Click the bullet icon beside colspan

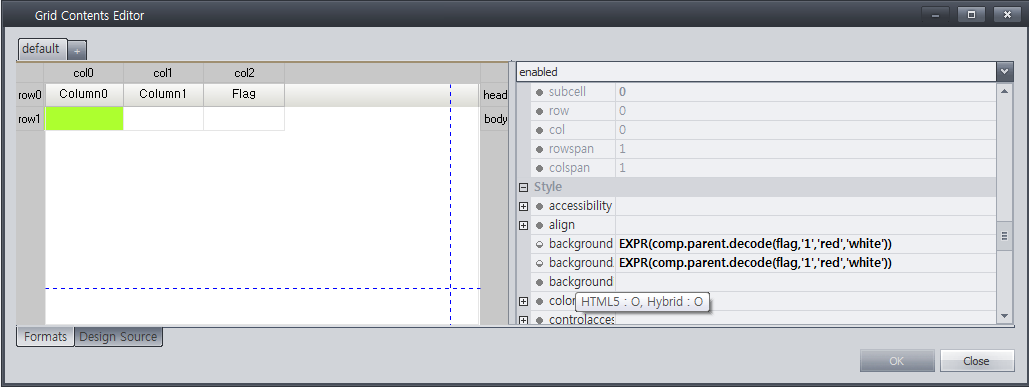point(539,169)
